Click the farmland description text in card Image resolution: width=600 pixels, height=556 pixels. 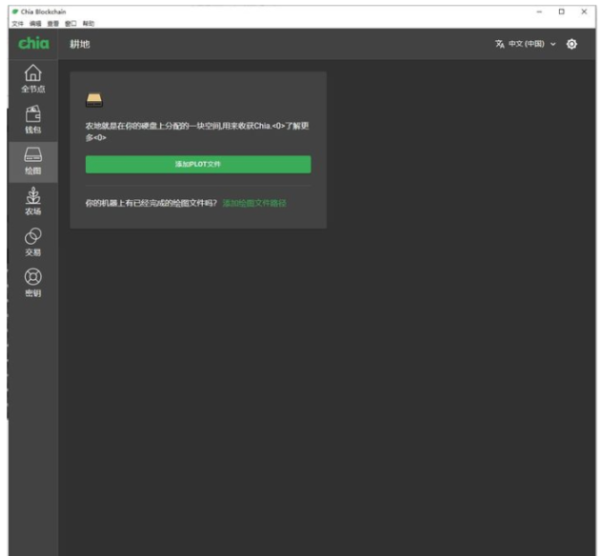(x=197, y=131)
